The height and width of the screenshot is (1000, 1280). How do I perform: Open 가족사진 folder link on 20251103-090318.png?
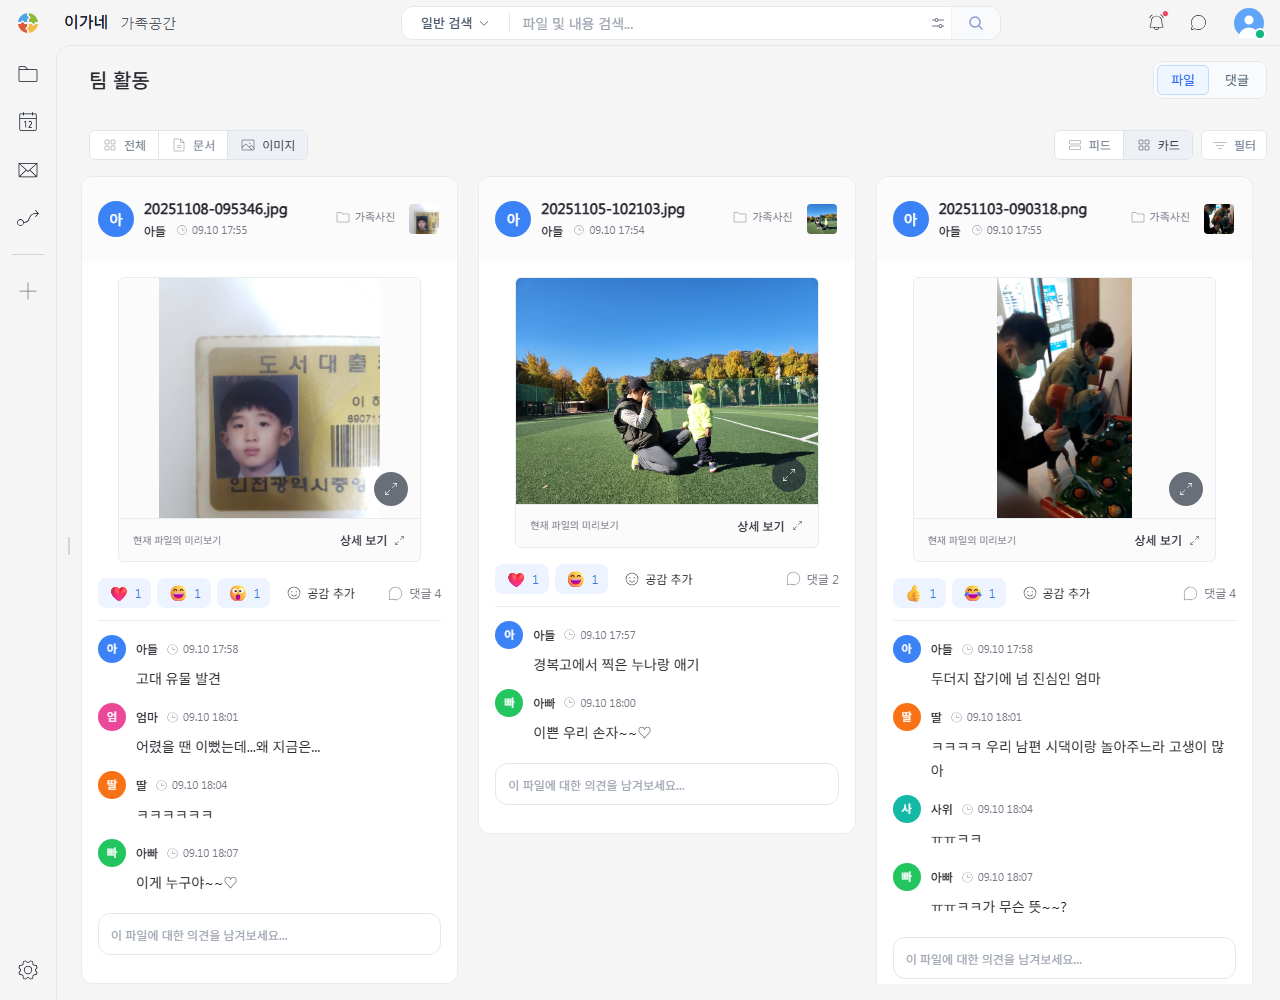point(1160,217)
